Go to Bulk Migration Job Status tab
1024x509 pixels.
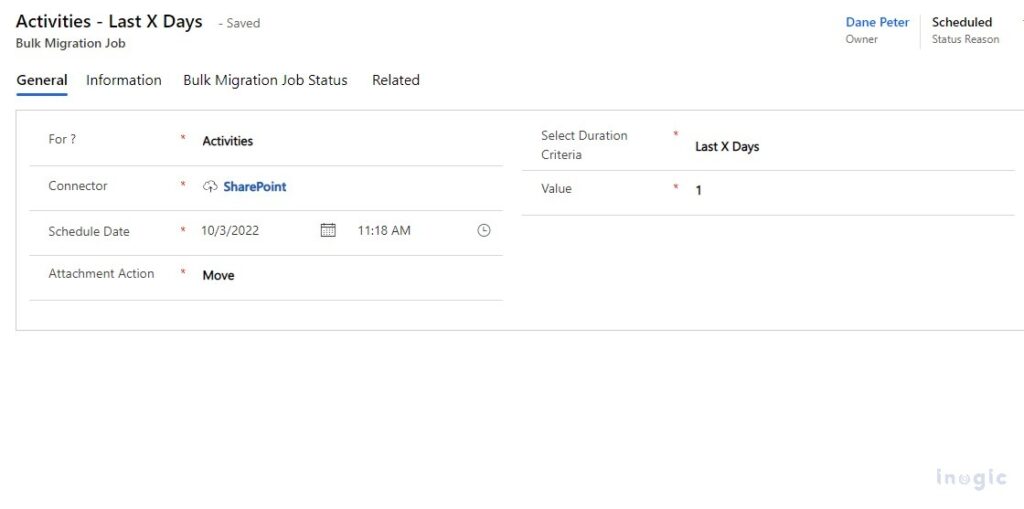[265, 80]
